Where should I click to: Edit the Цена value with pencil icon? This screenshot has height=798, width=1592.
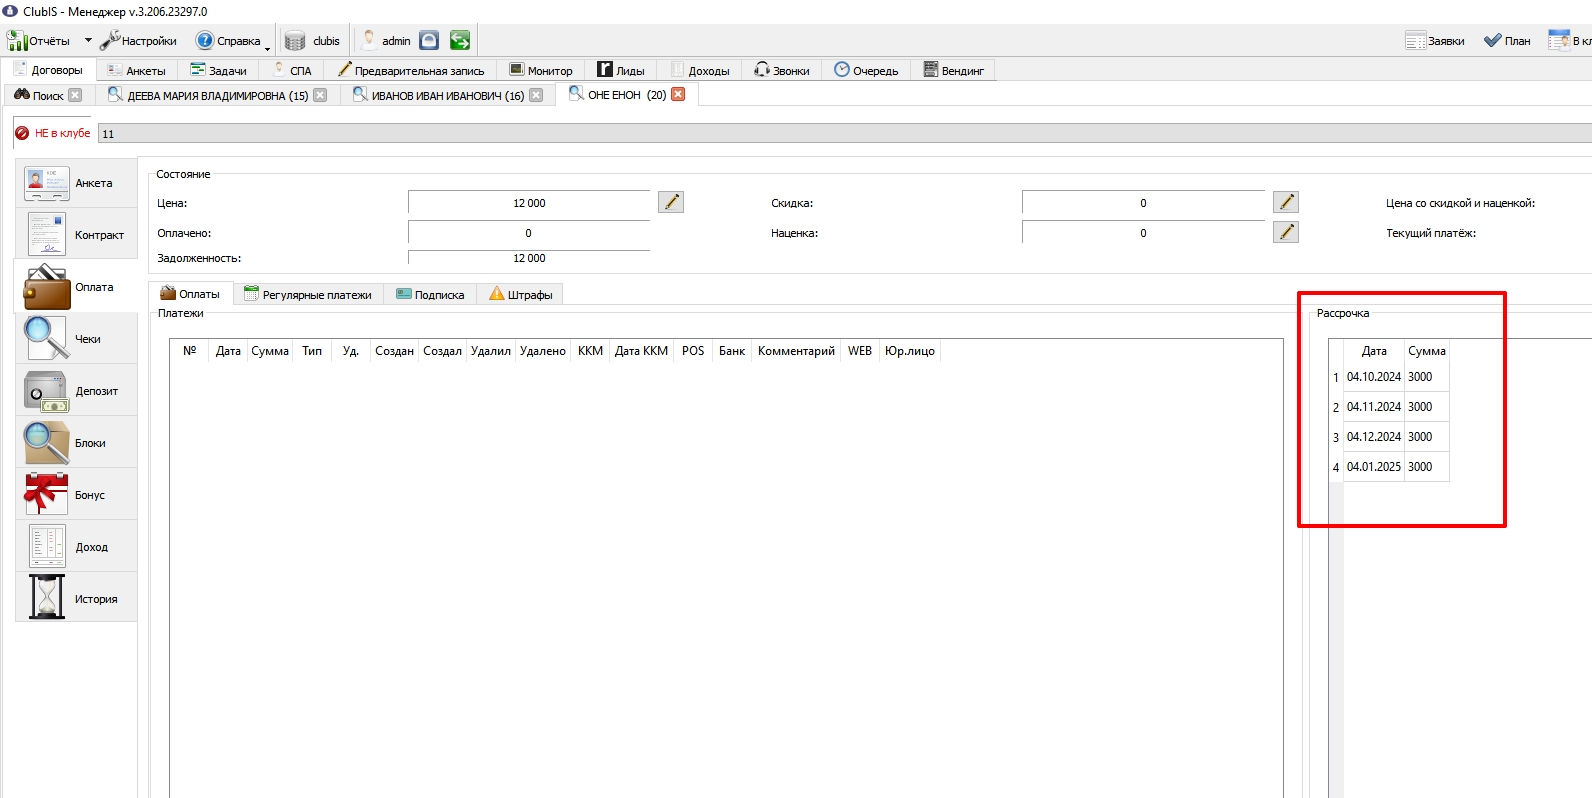coord(671,202)
